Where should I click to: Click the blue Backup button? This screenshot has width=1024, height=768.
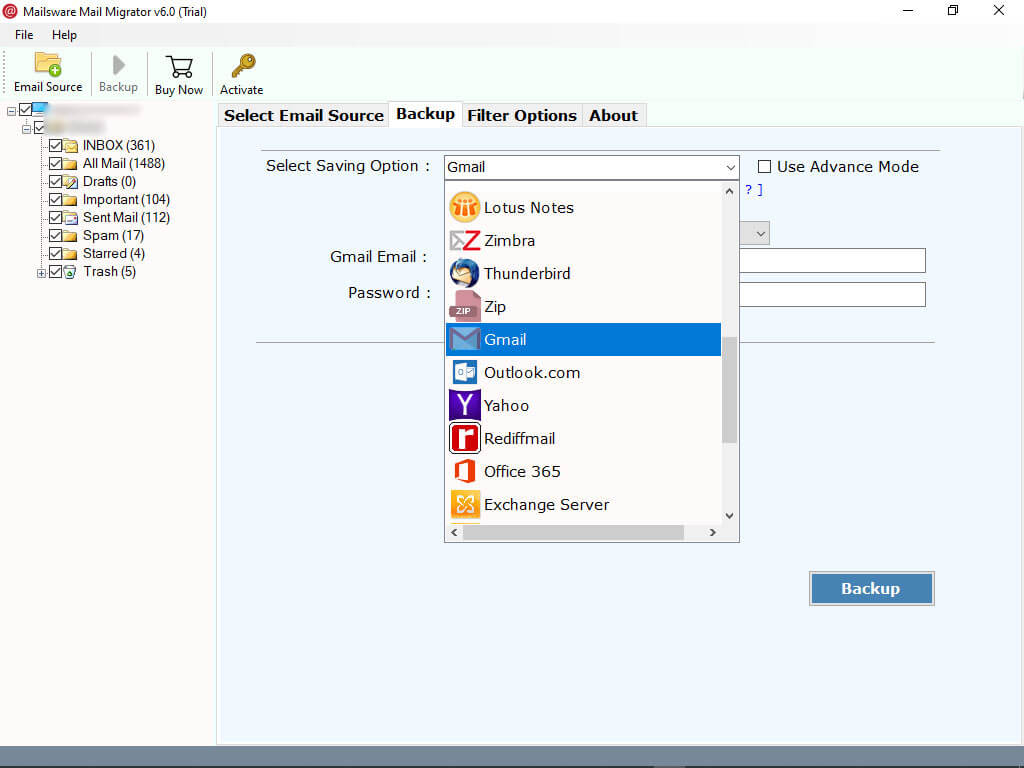(870, 588)
